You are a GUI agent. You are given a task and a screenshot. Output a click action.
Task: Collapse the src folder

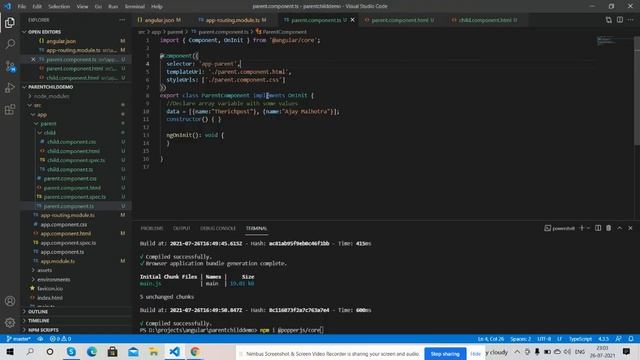point(37,105)
